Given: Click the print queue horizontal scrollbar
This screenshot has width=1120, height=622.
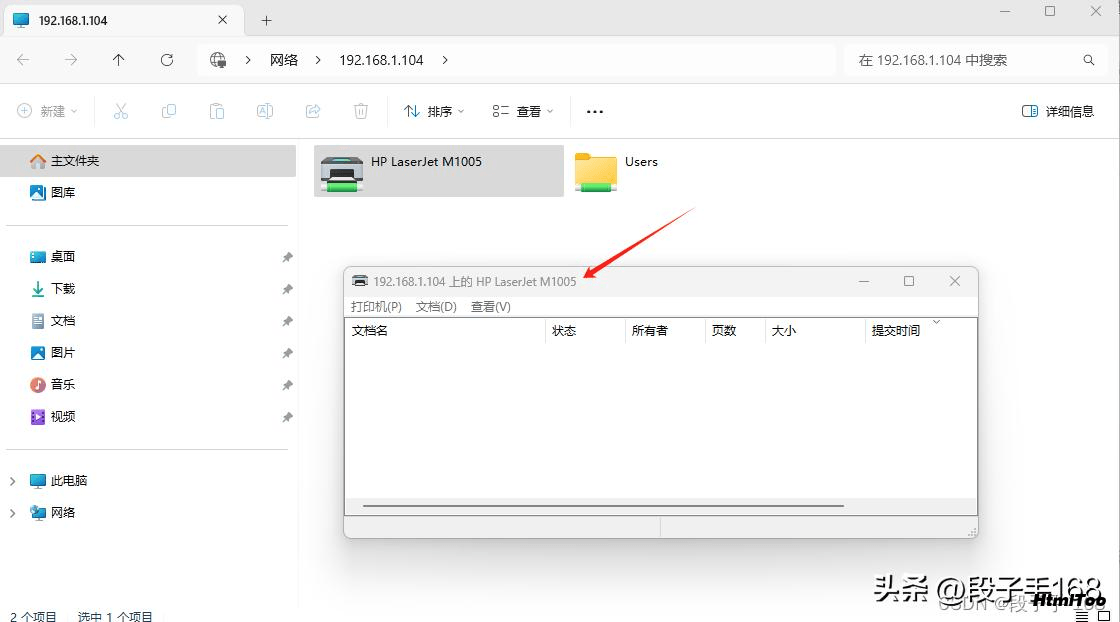Looking at the screenshot, I should pos(603,506).
